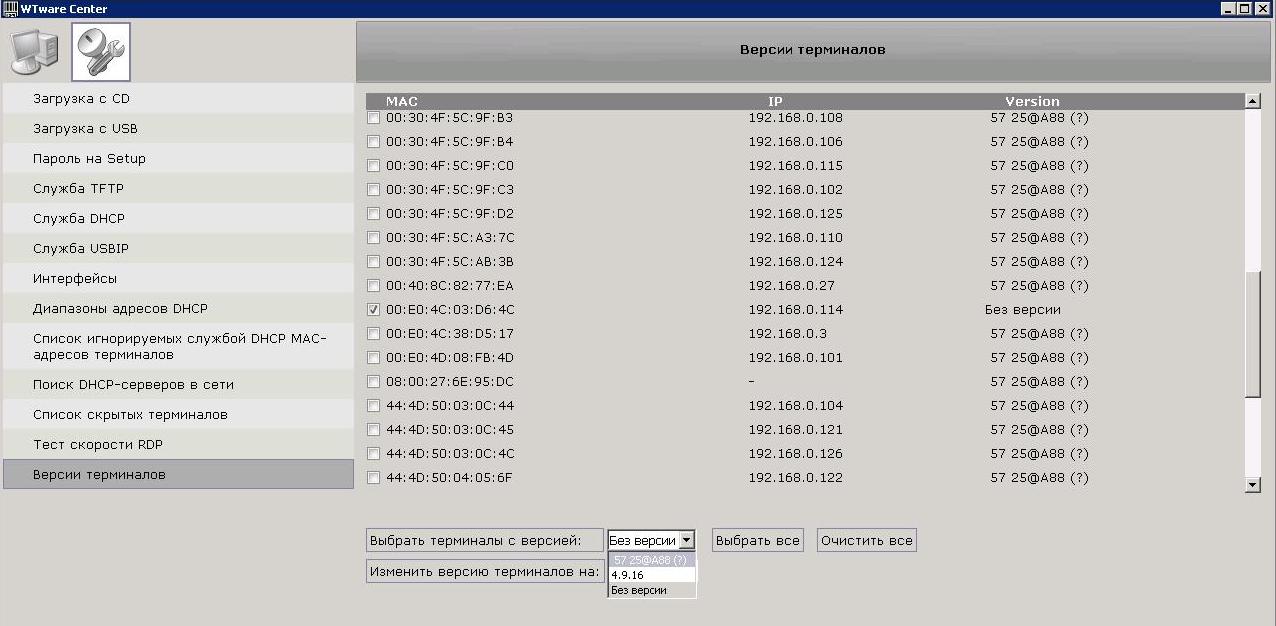This screenshot has height=626, width=1276.
Task: Open 'Загрузка с USB' in sidebar
Action: (x=85, y=128)
